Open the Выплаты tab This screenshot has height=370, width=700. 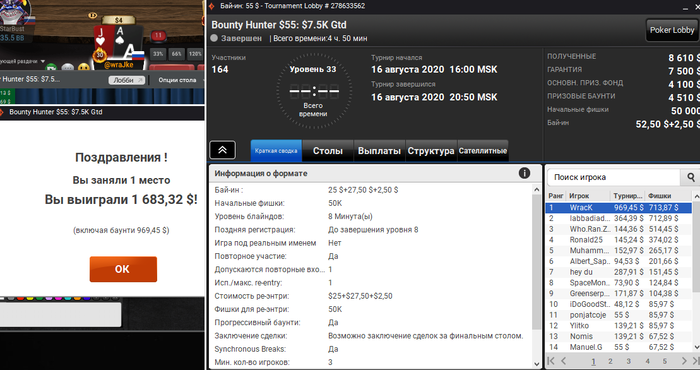pyautogui.click(x=379, y=151)
